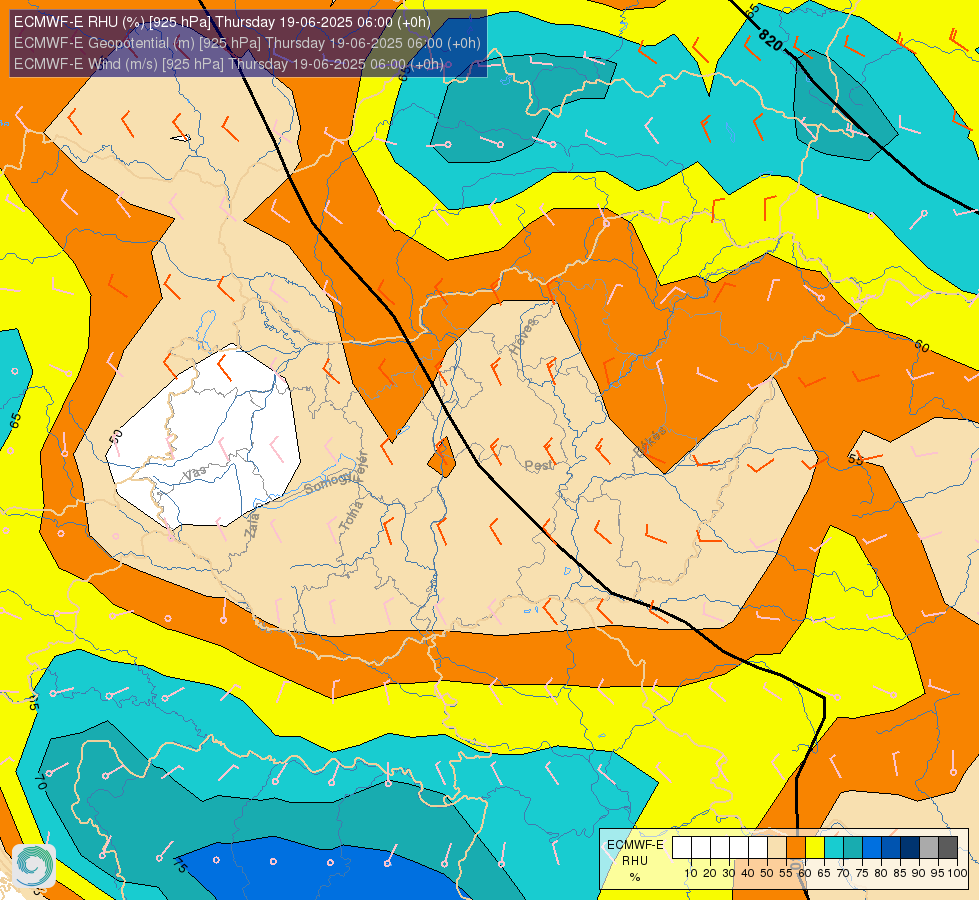Click the 'Tolna' county label on map

tap(351, 516)
